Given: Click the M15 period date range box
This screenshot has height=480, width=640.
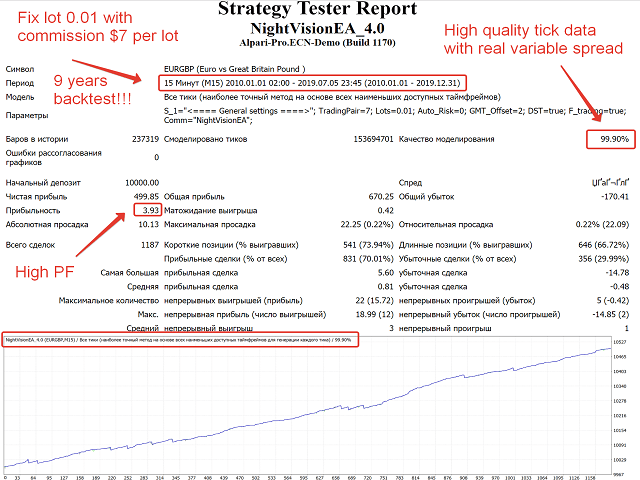Looking at the screenshot, I should [312, 83].
